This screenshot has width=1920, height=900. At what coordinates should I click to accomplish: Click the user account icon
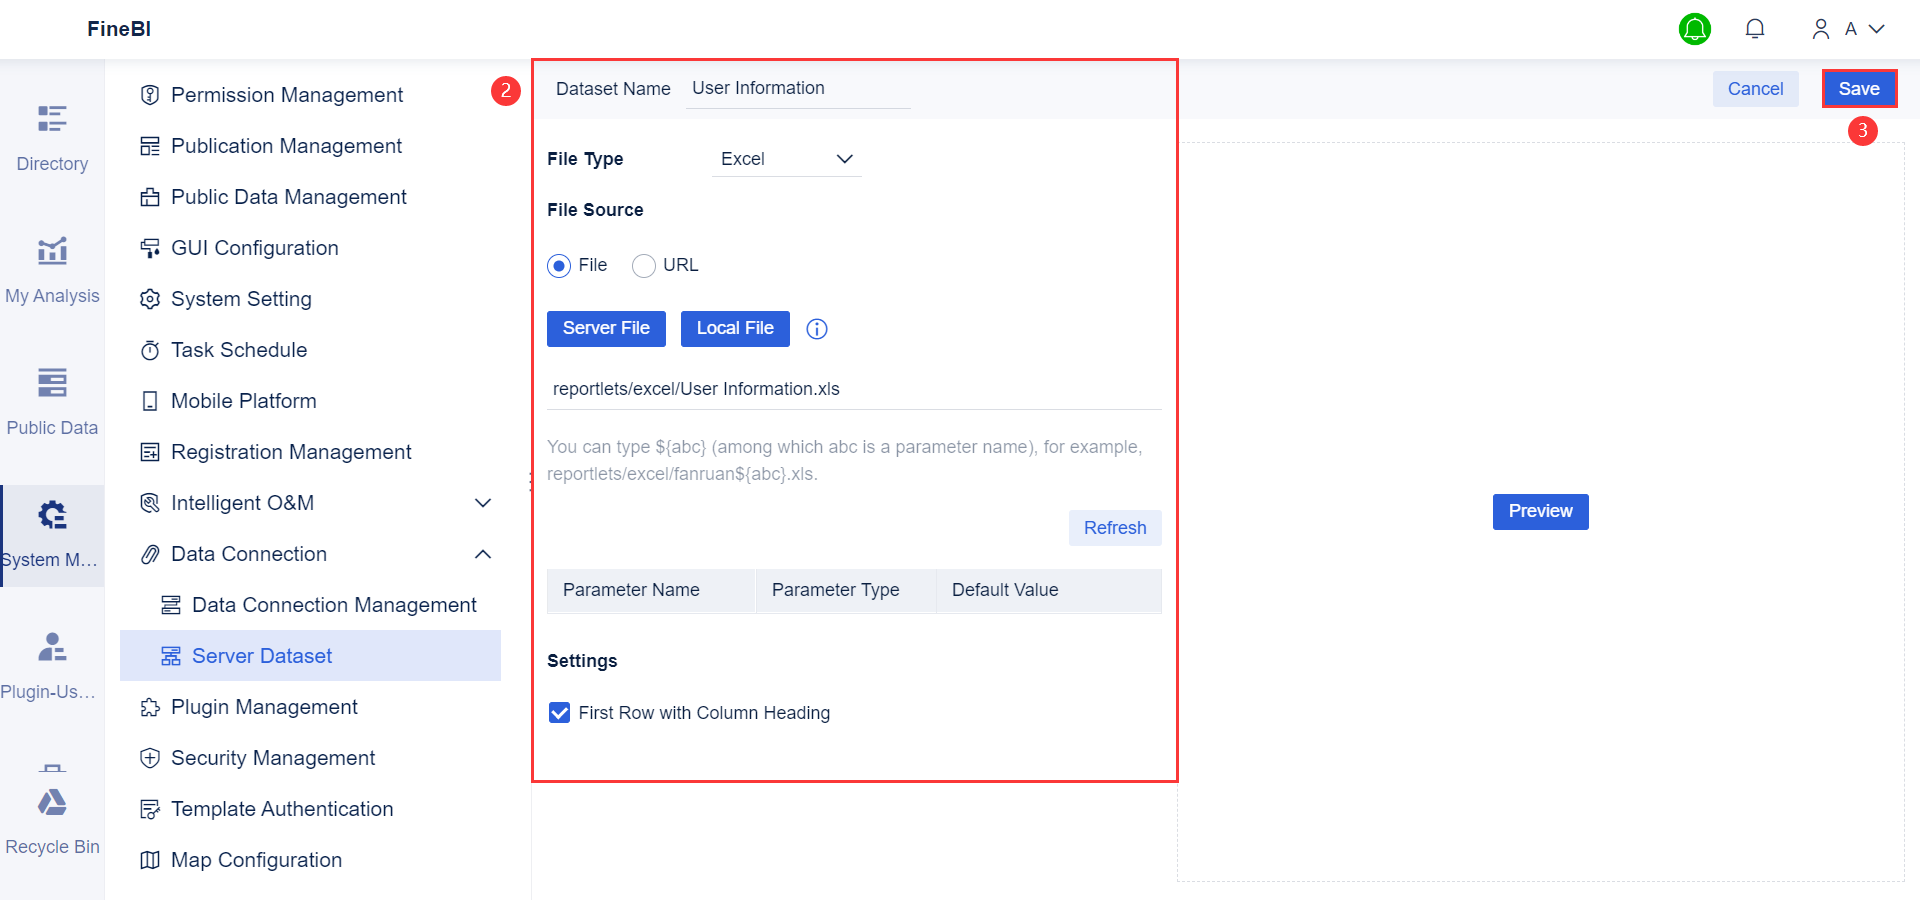1821,29
